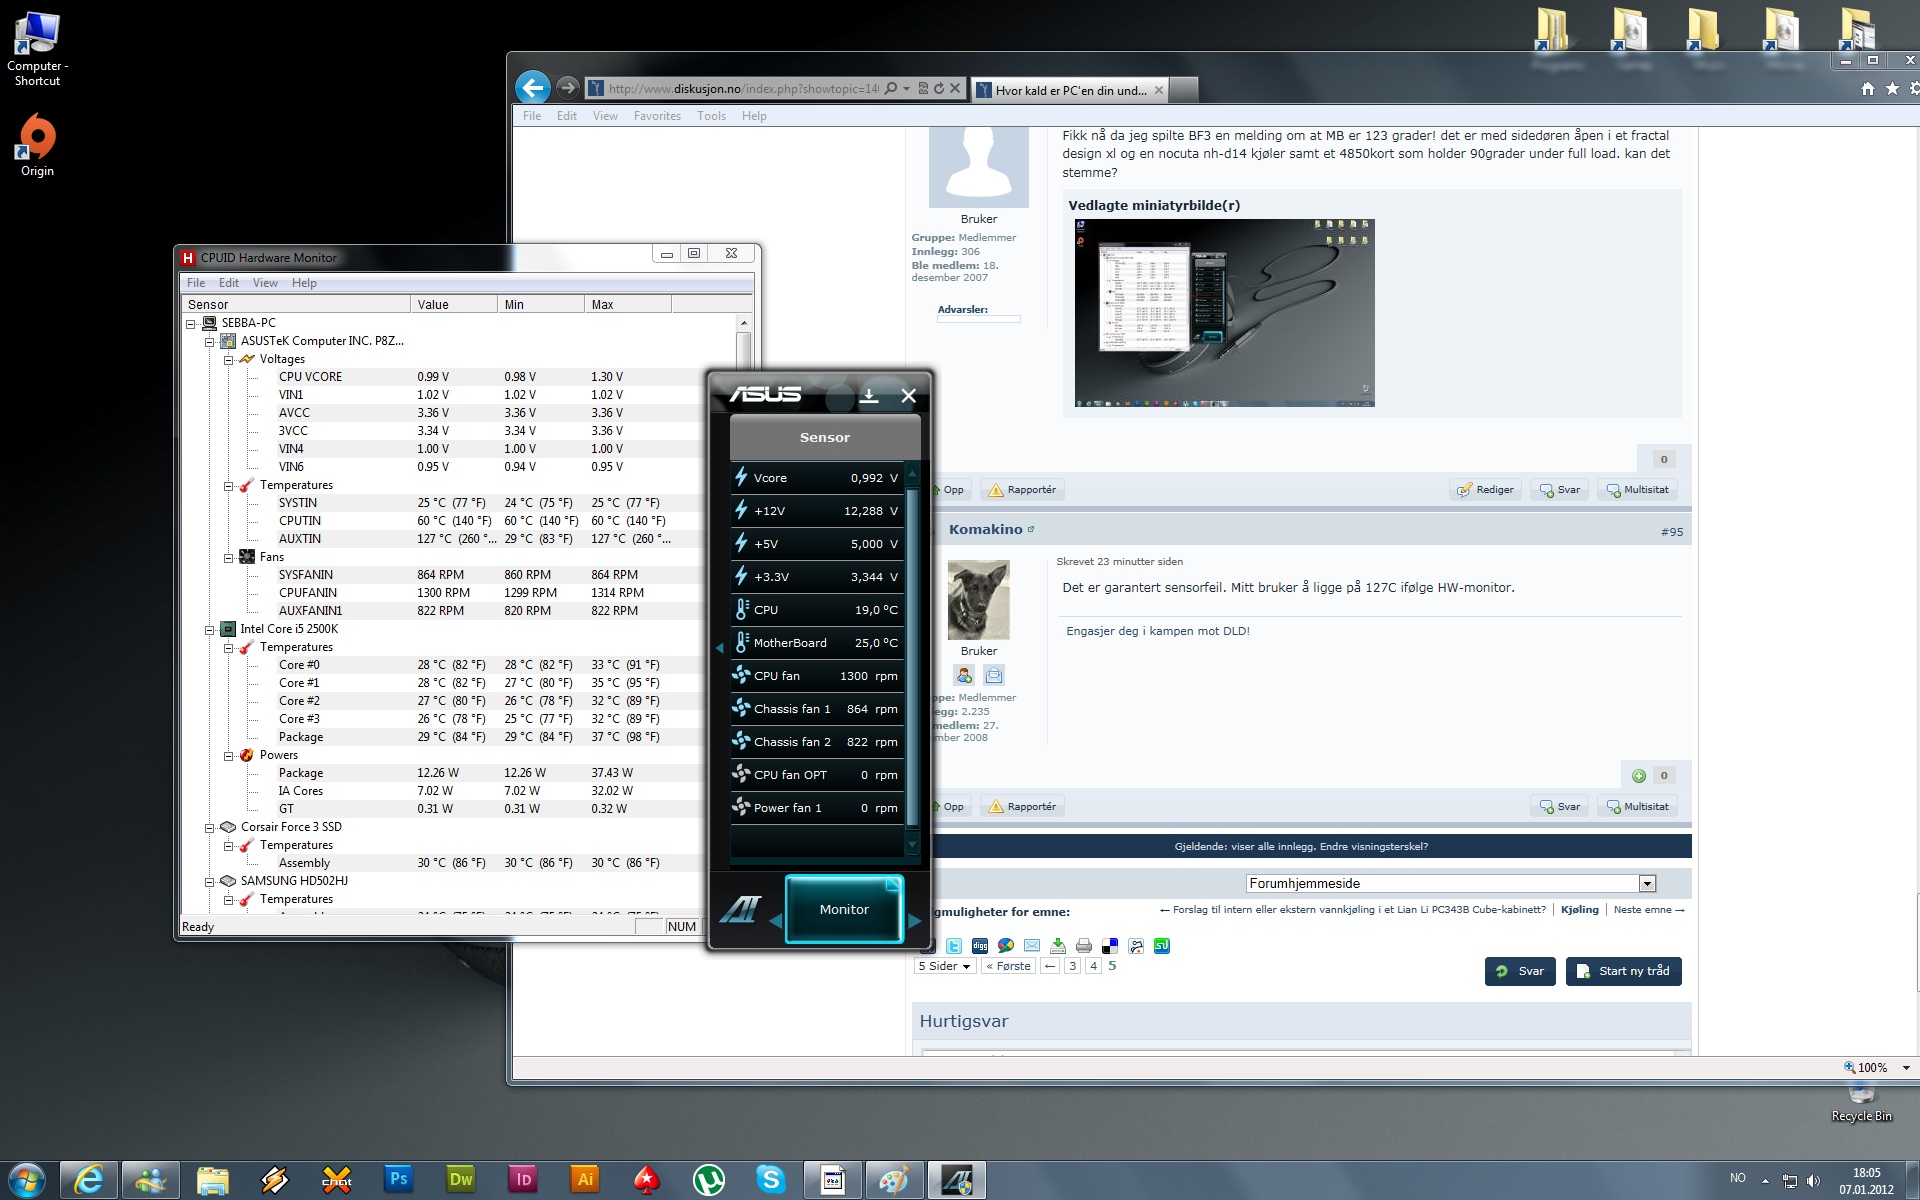Click the green download icon below thread

[x=1058, y=945]
